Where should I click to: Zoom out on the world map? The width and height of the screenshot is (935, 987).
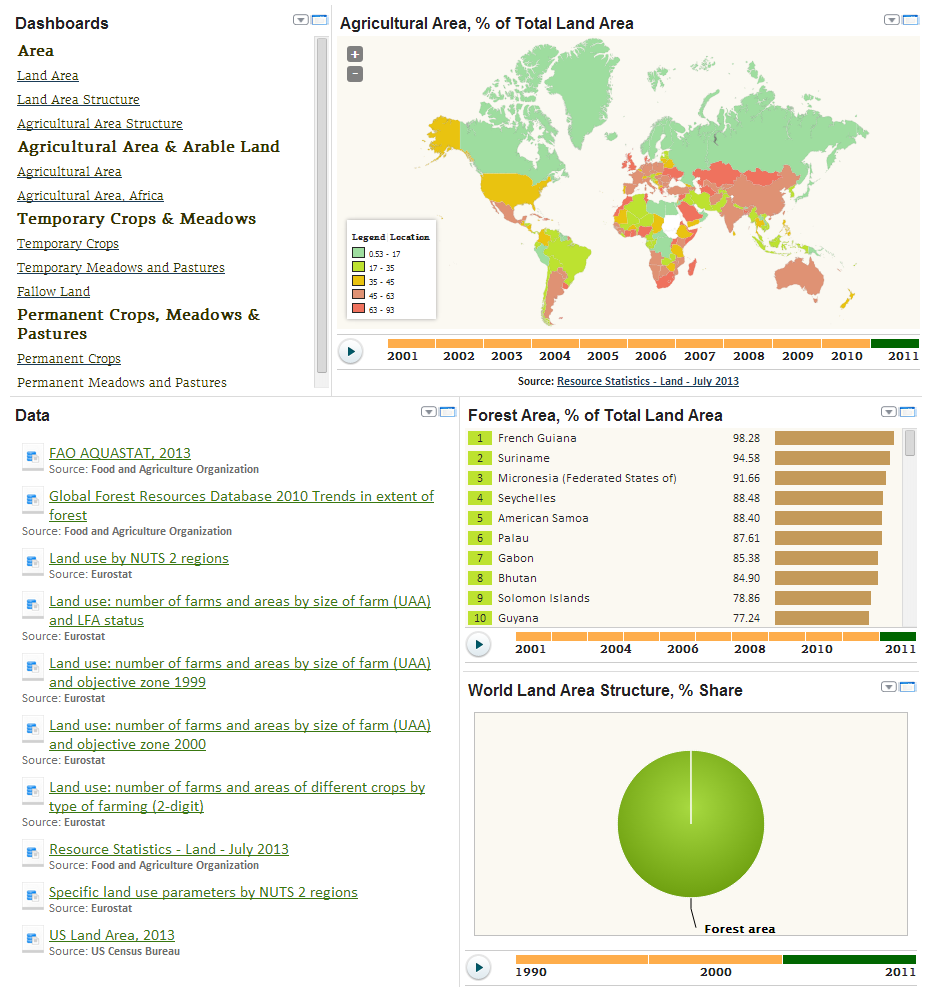tap(355, 74)
